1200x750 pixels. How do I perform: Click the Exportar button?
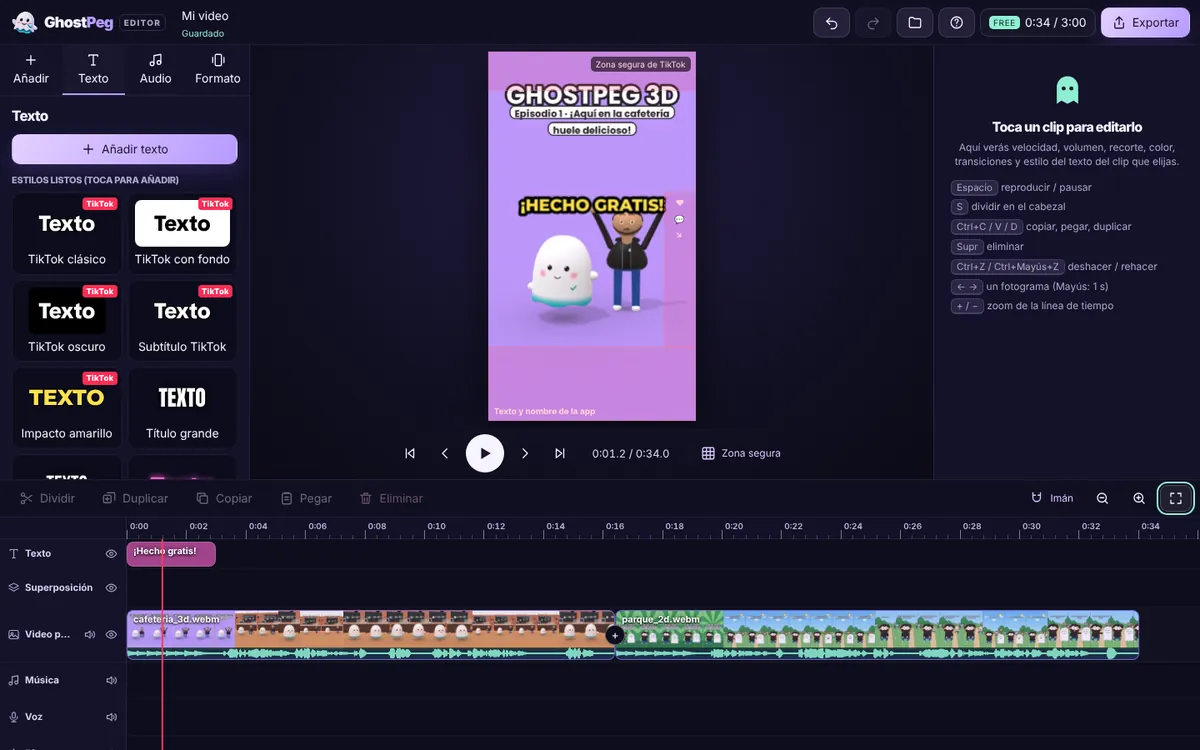[1145, 22]
